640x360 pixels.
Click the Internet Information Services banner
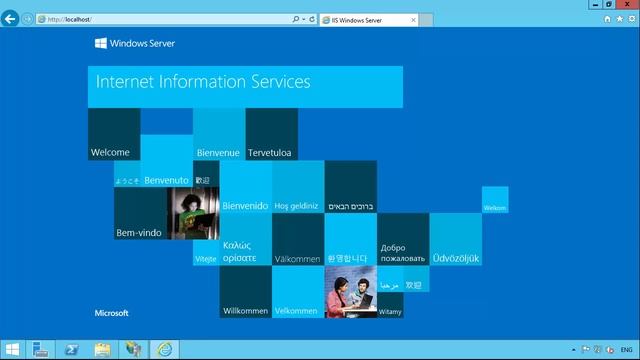(x=245, y=87)
